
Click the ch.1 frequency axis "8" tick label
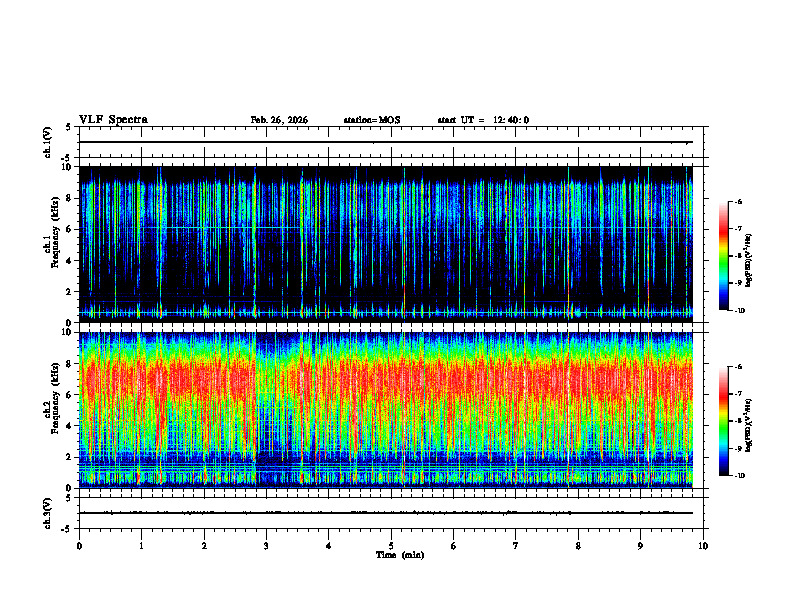70,198
